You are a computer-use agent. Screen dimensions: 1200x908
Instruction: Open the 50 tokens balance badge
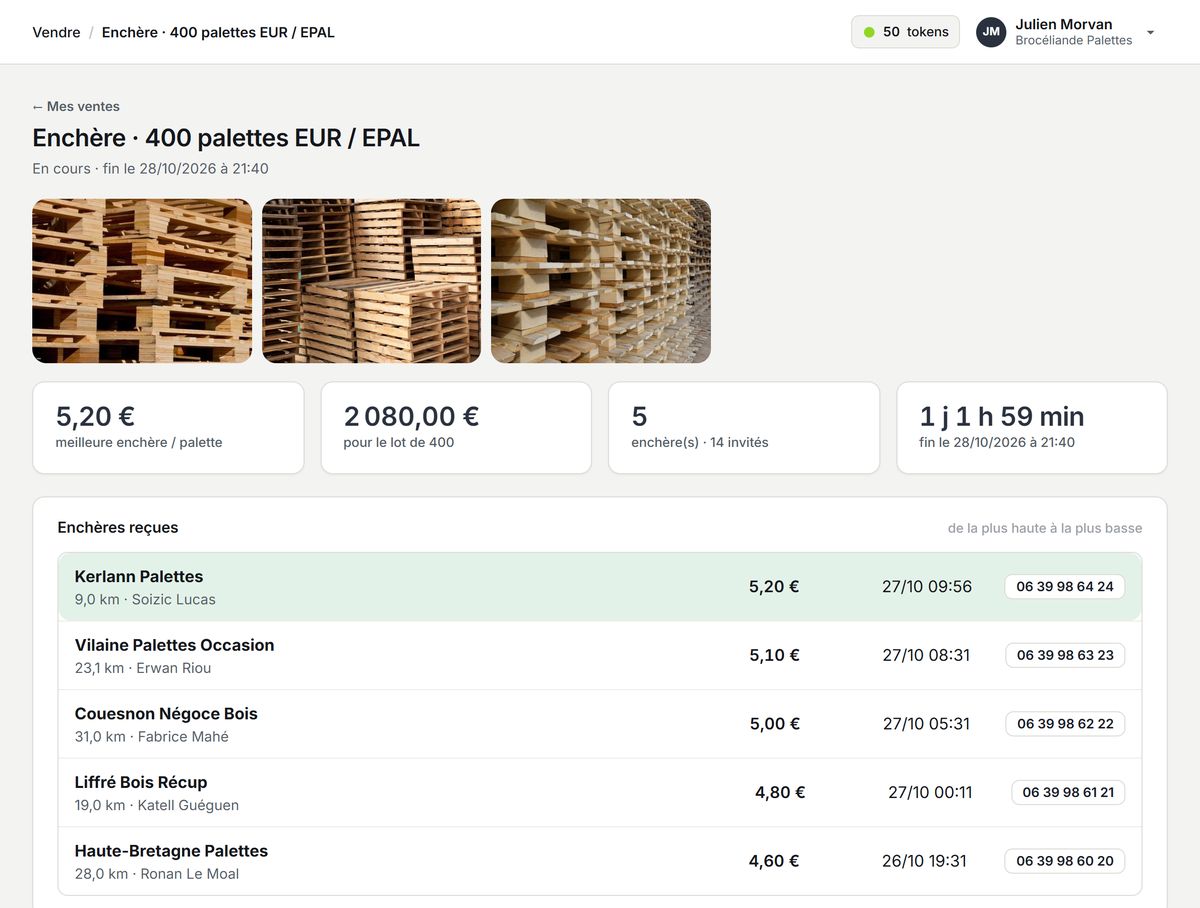(x=905, y=32)
